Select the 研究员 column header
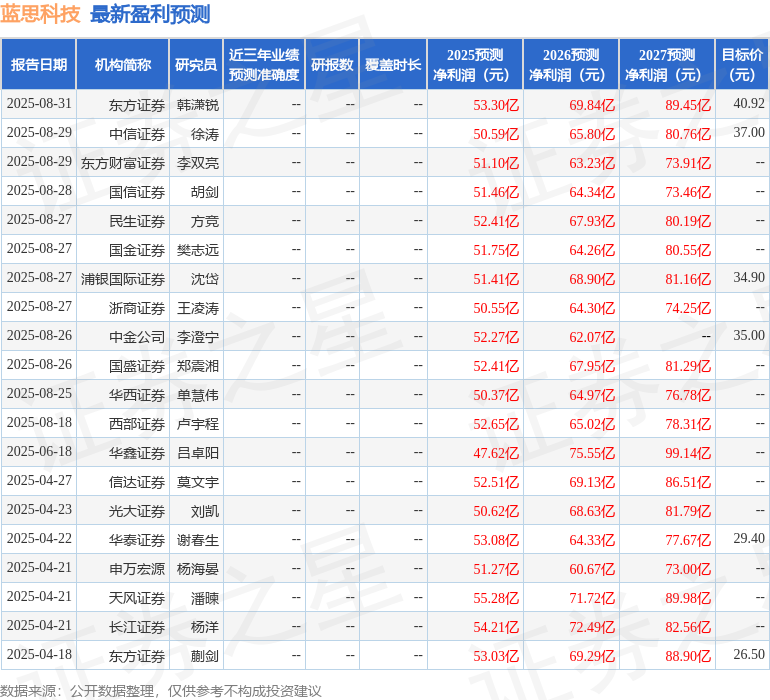Image resolution: width=770 pixels, height=700 pixels. pyautogui.click(x=196, y=64)
